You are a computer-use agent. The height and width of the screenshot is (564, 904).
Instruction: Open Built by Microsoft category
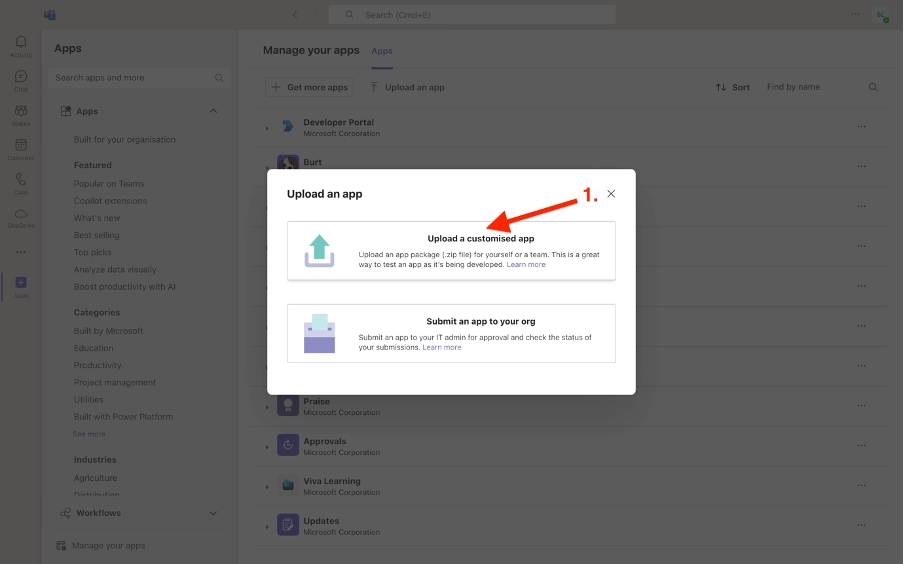pyautogui.click(x=108, y=331)
